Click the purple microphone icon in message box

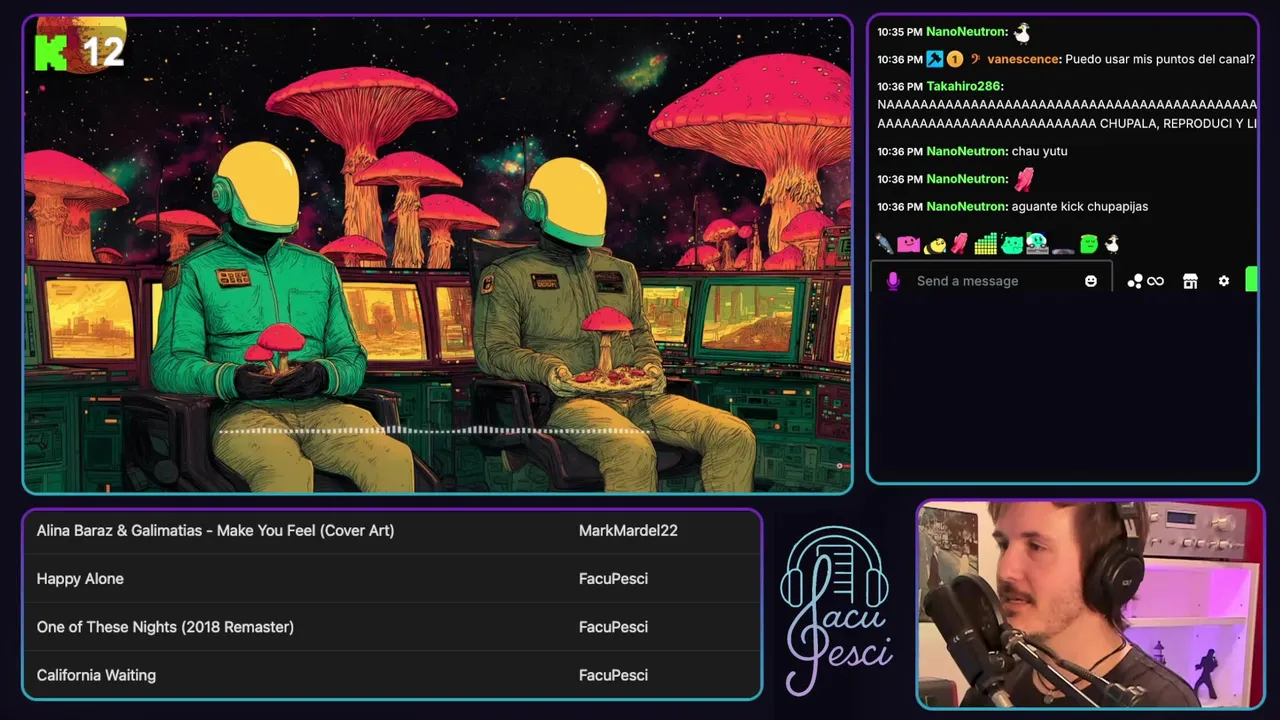(x=893, y=281)
